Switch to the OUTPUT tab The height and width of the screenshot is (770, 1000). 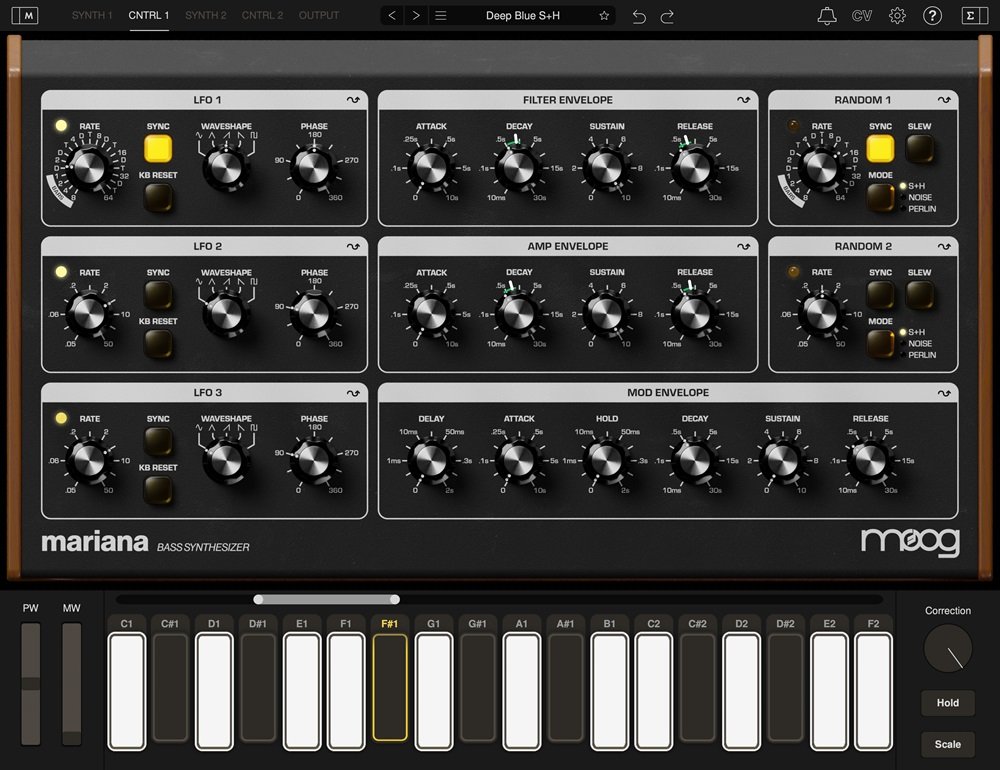pos(319,16)
